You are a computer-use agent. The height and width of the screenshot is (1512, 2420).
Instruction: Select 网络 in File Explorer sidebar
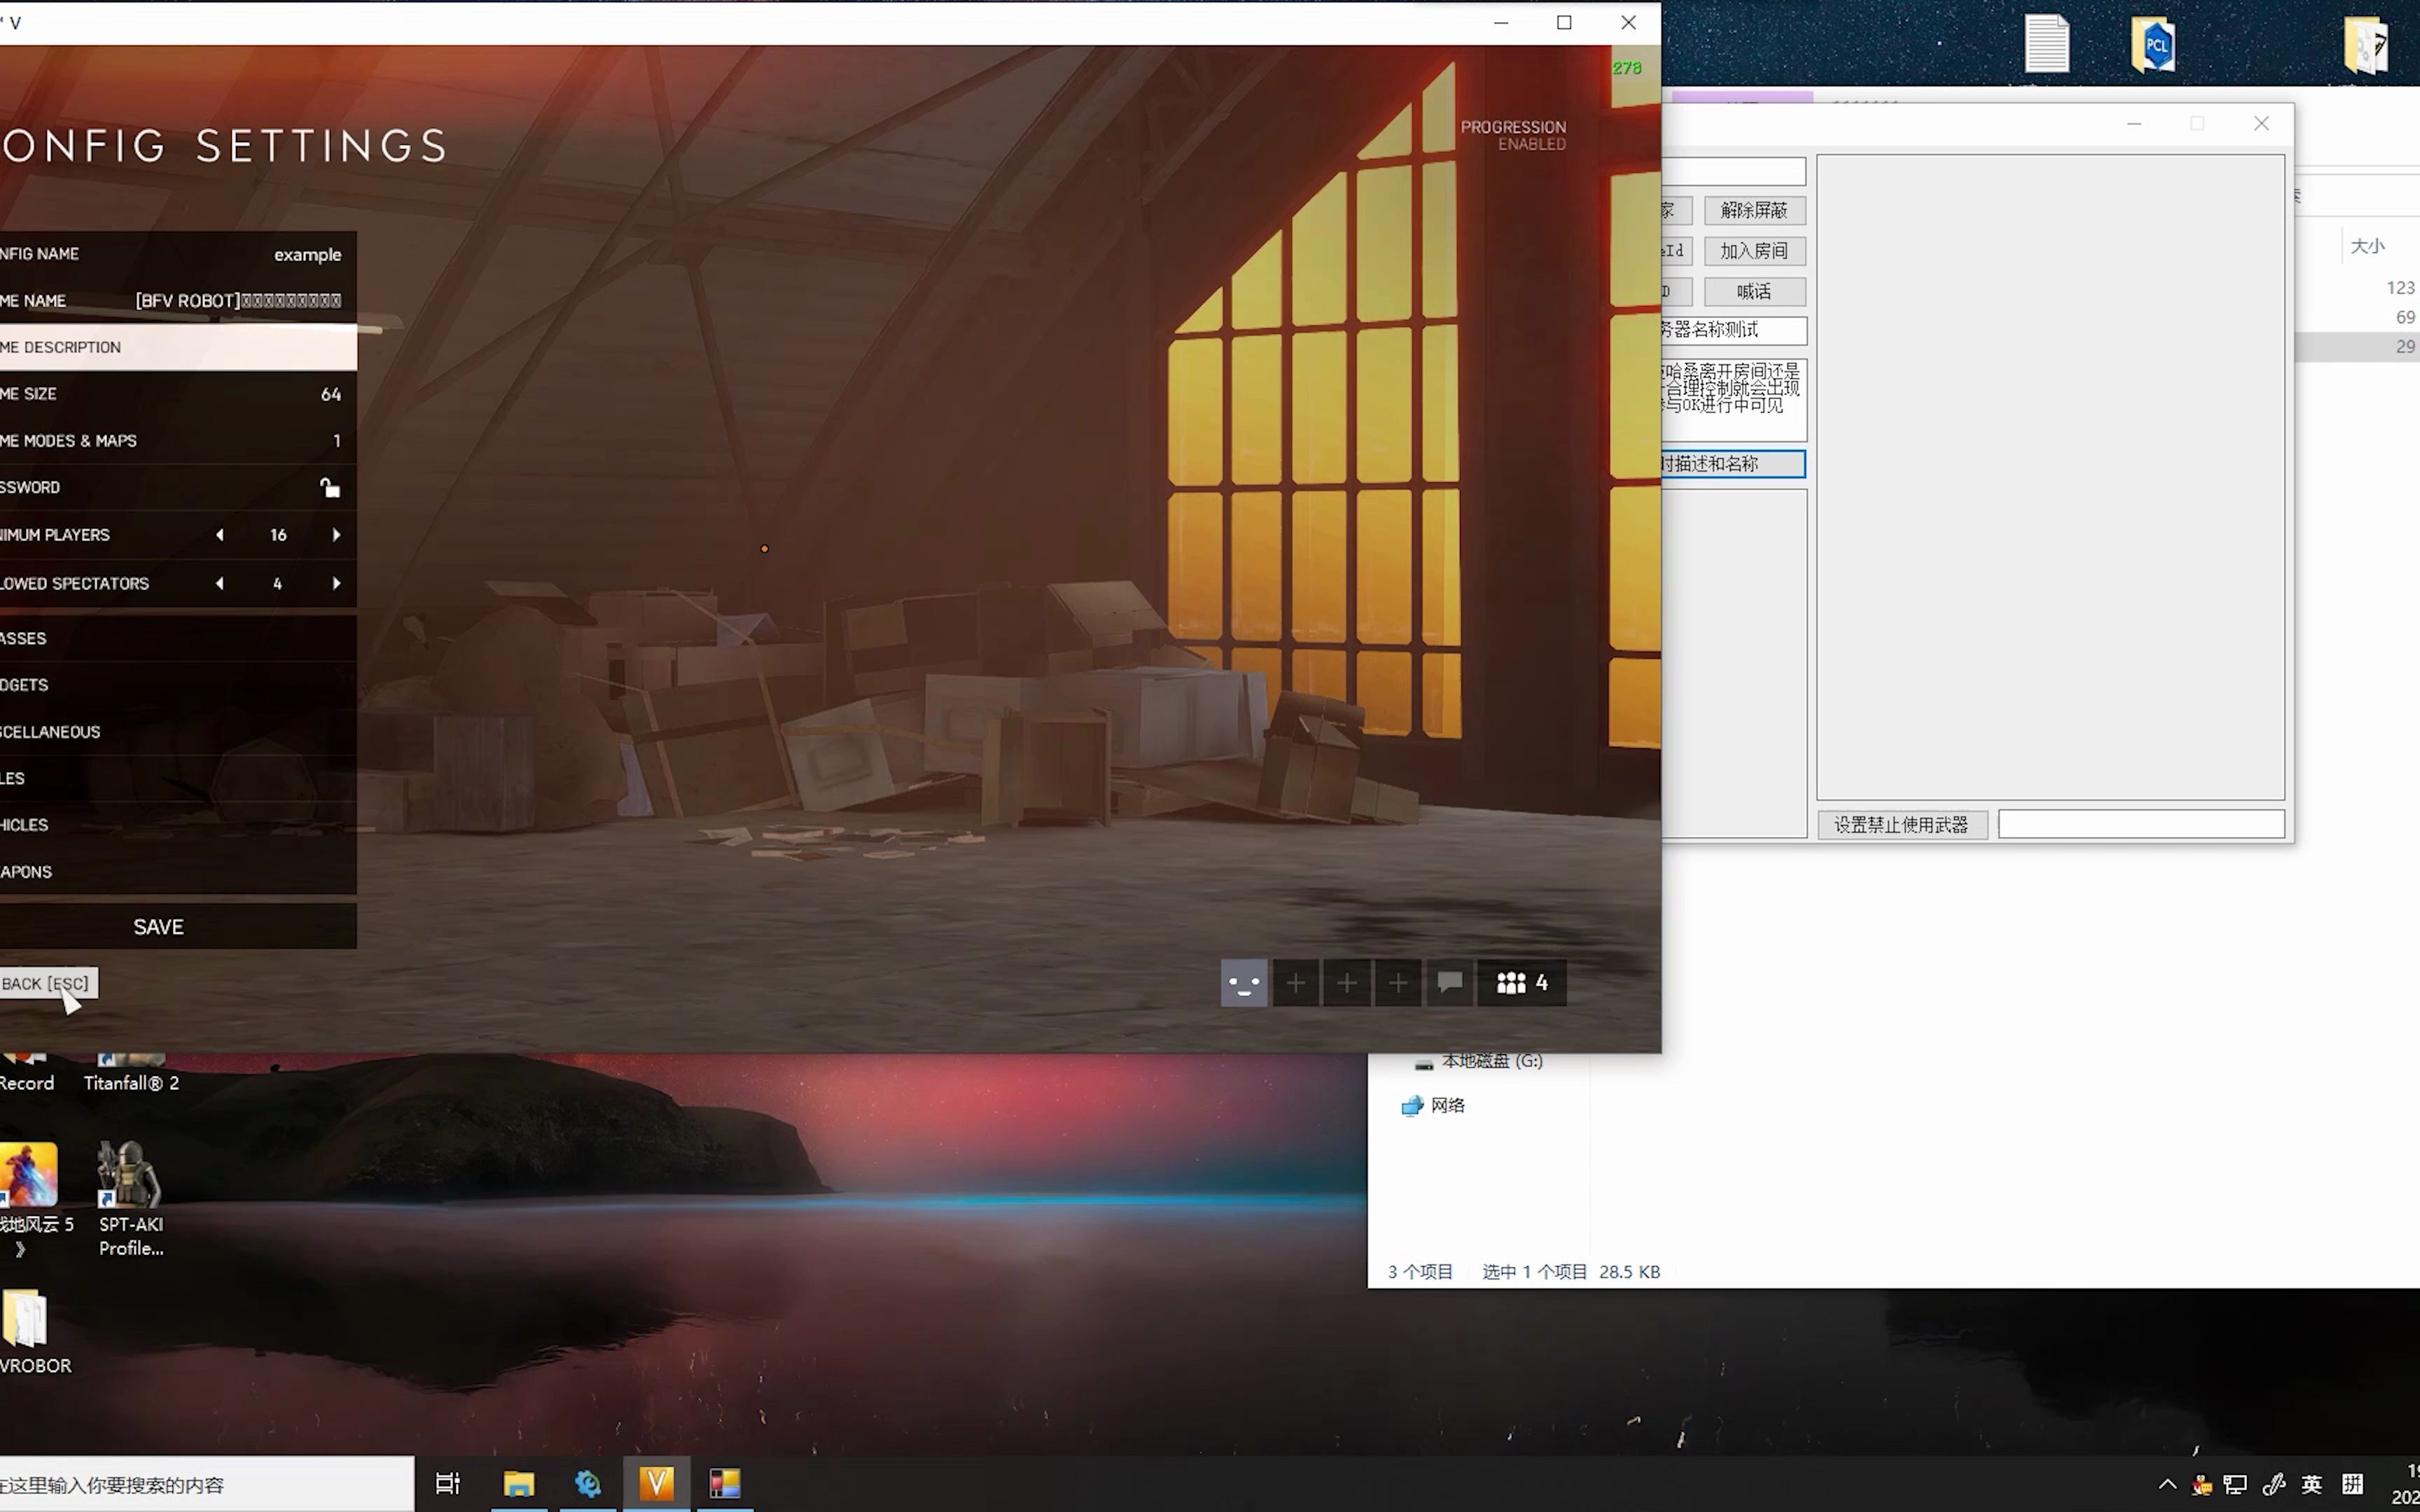coord(1434,1105)
